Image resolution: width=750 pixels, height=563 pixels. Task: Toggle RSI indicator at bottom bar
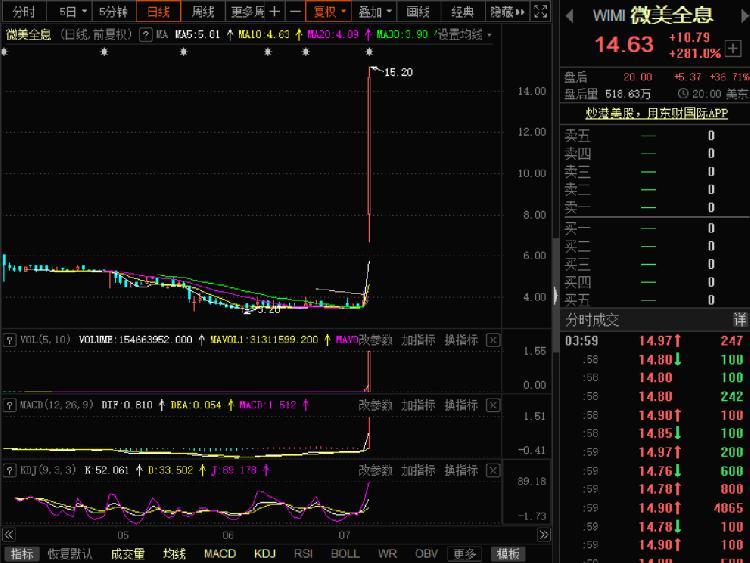click(x=303, y=554)
